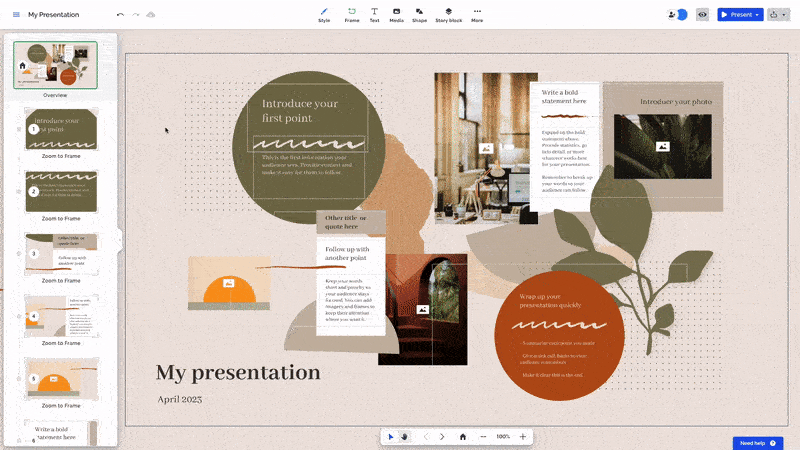Switch to the hand pan tool

point(404,437)
